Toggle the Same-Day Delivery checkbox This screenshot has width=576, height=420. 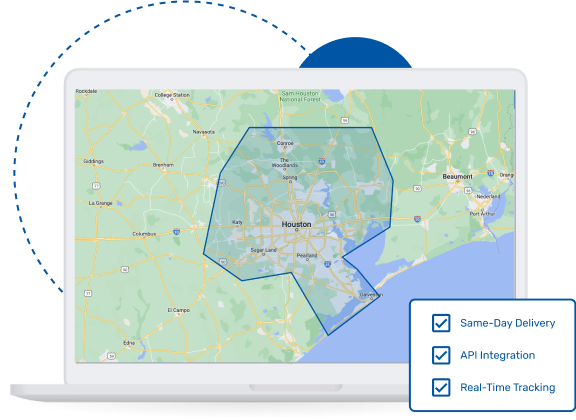441,323
